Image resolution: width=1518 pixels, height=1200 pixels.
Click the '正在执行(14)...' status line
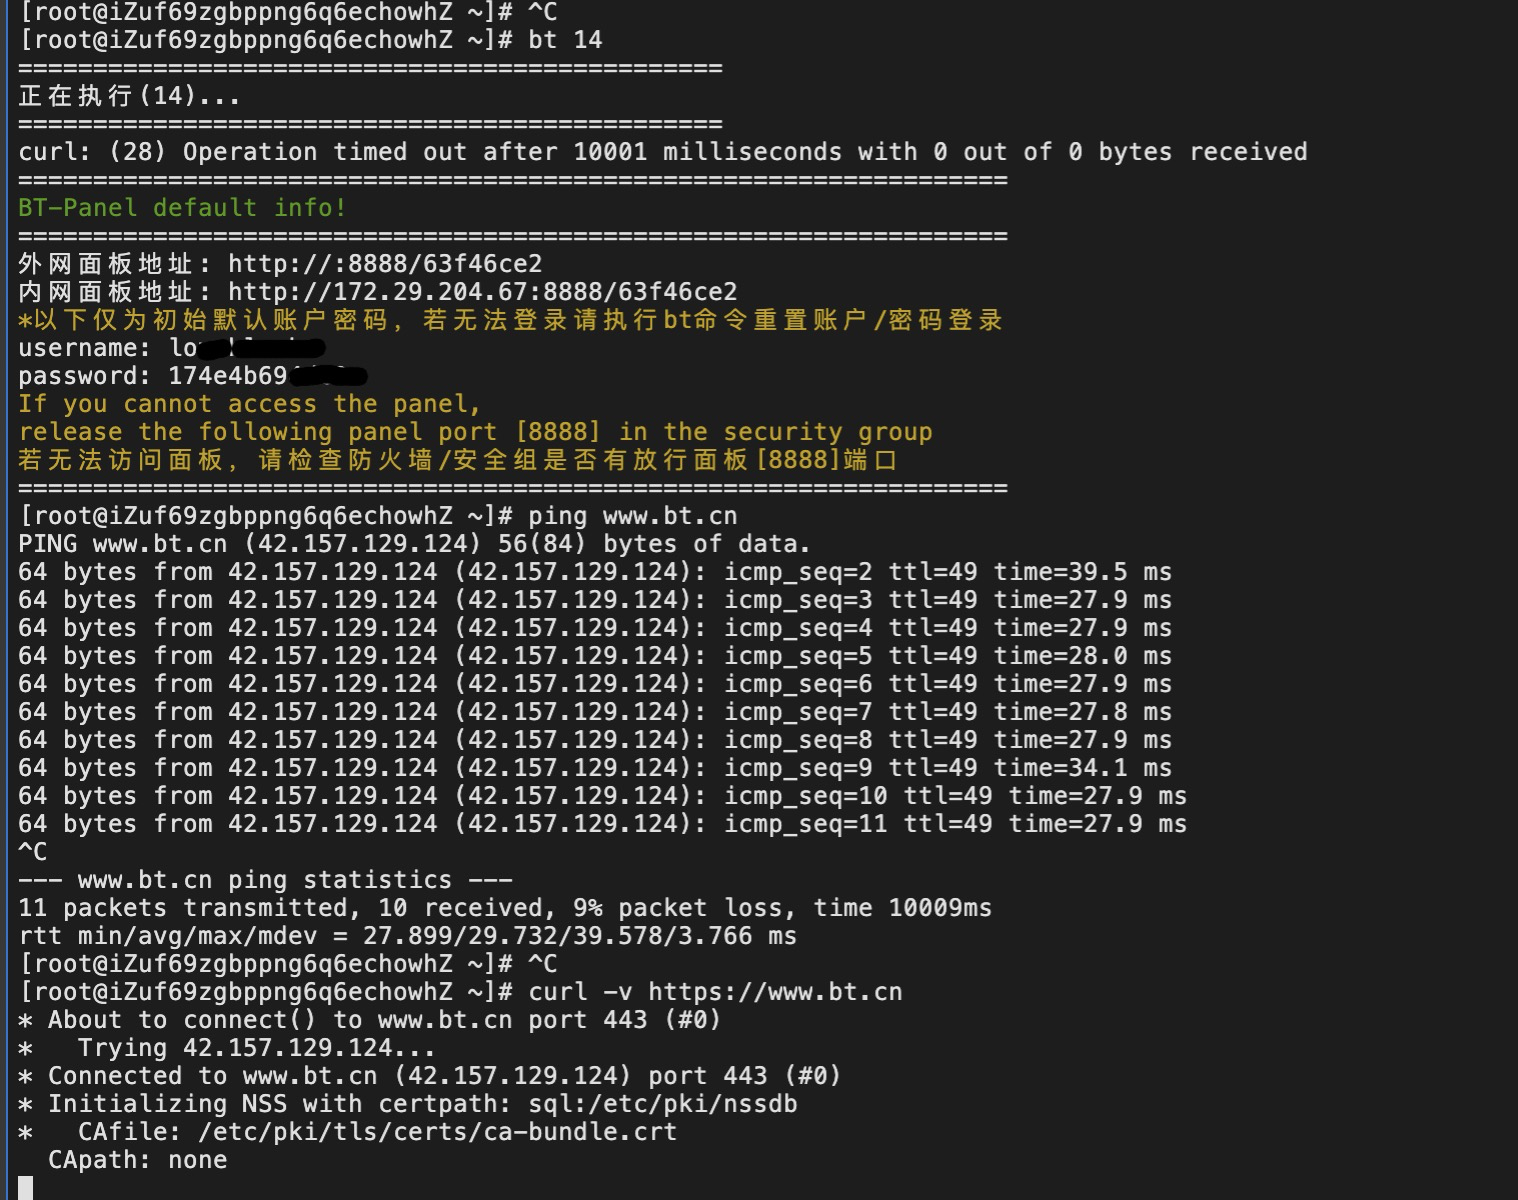click(x=129, y=96)
